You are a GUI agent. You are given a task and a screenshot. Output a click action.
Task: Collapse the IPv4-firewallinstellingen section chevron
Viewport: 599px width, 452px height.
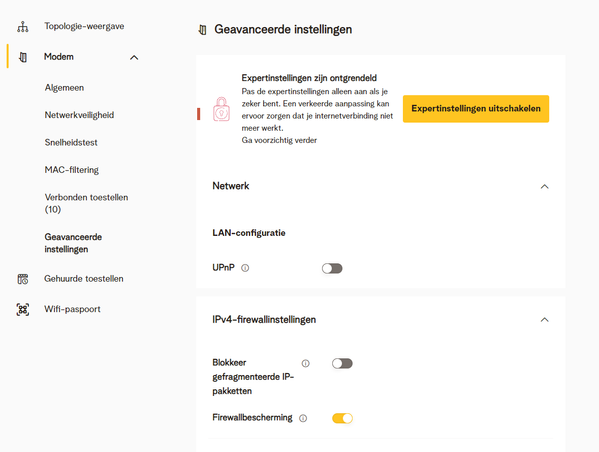coord(545,320)
